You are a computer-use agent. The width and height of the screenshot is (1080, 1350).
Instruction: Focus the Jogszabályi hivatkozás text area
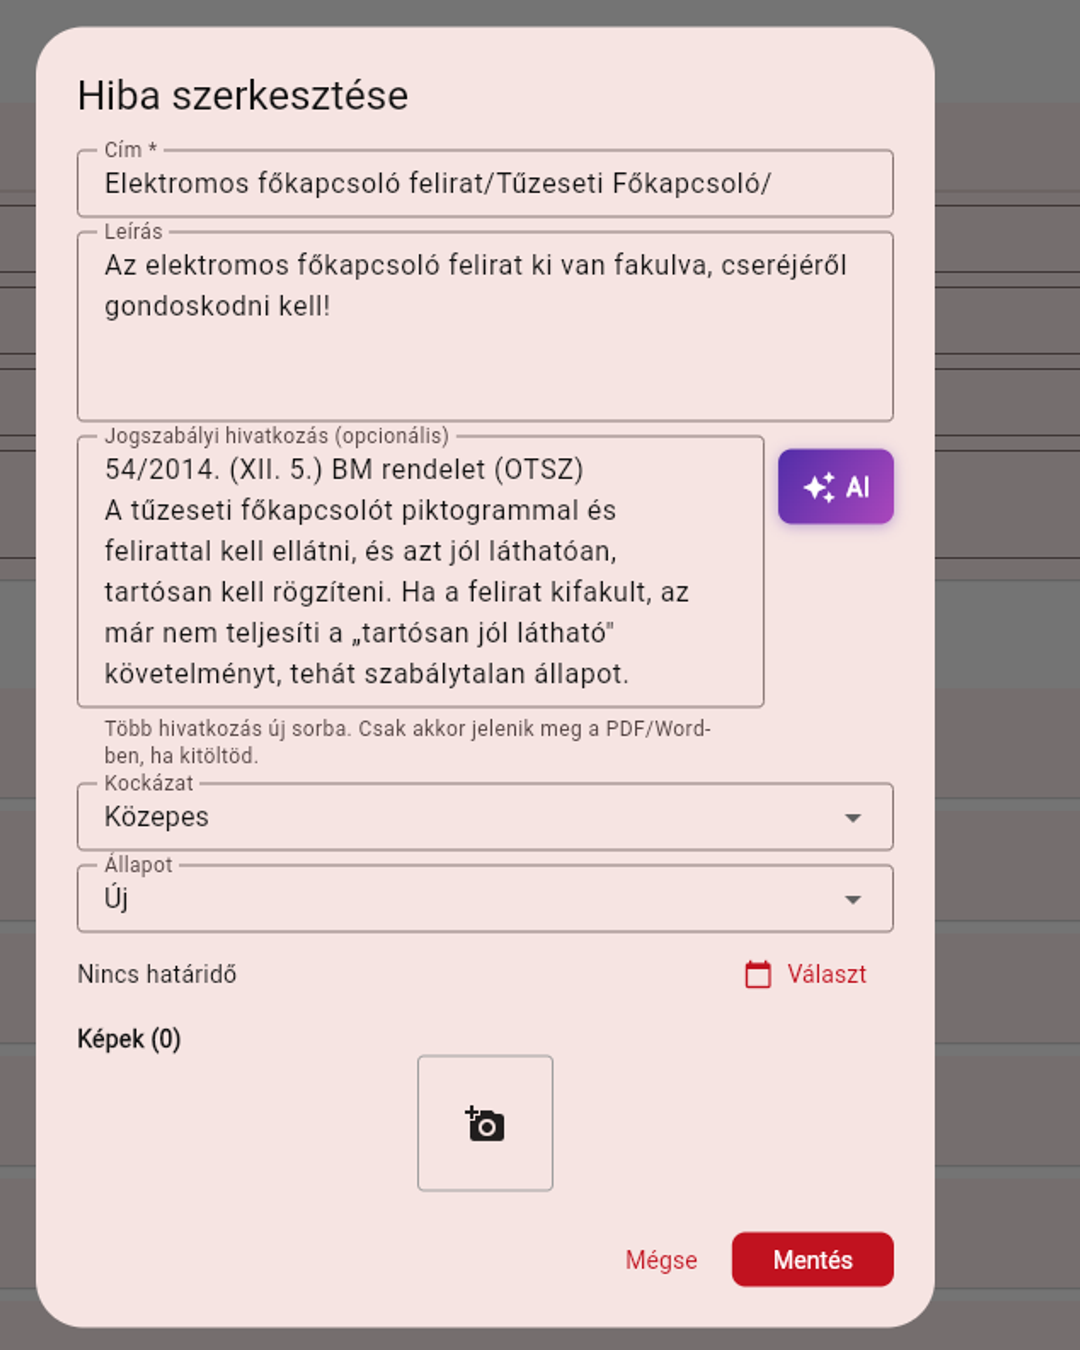click(421, 572)
